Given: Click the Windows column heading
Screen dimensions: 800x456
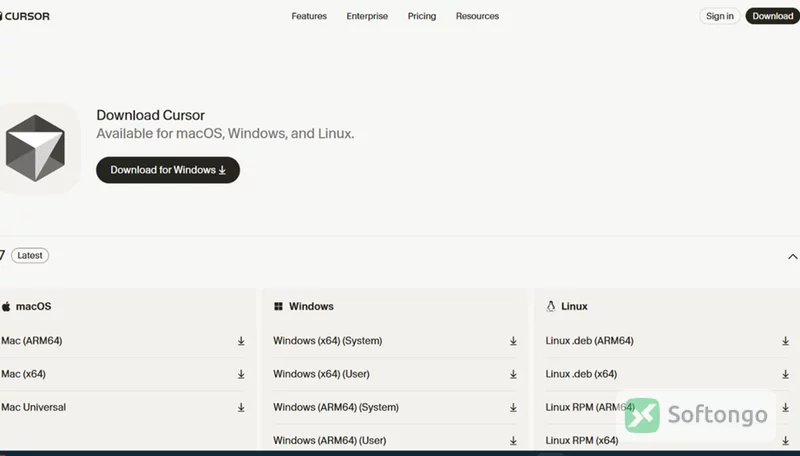Looking at the screenshot, I should tap(311, 306).
